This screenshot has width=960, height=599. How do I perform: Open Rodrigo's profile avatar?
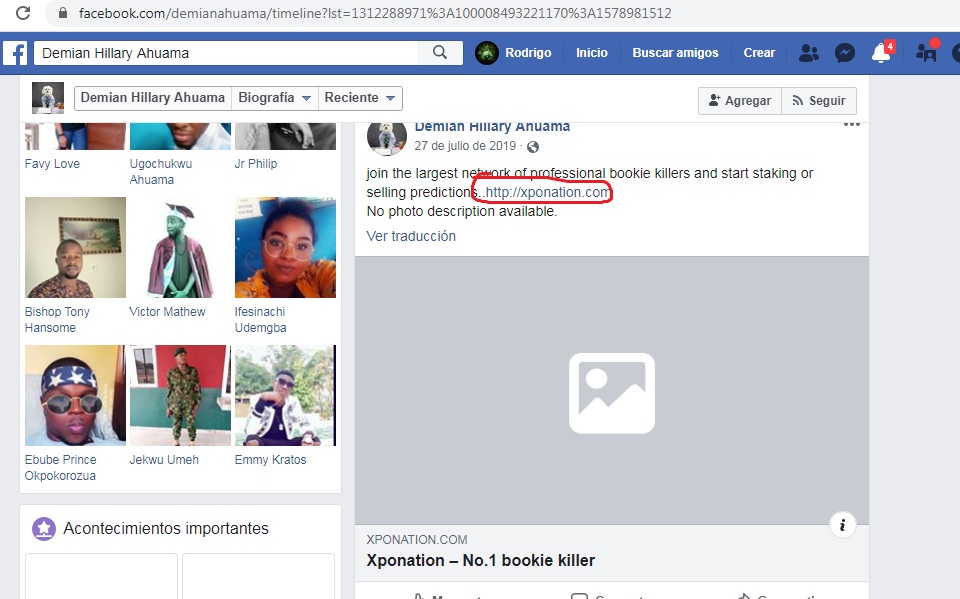pos(487,53)
